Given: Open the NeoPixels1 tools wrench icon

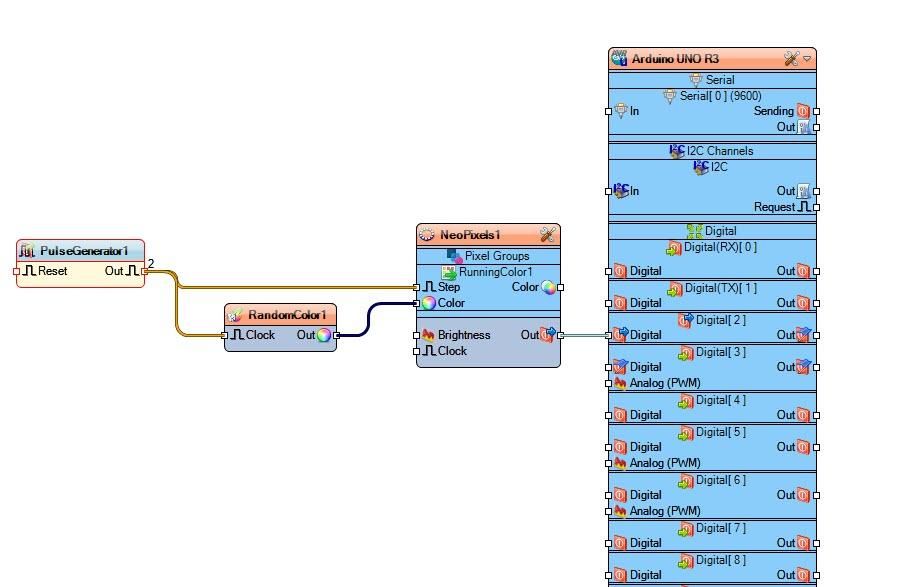Looking at the screenshot, I should click(548, 235).
